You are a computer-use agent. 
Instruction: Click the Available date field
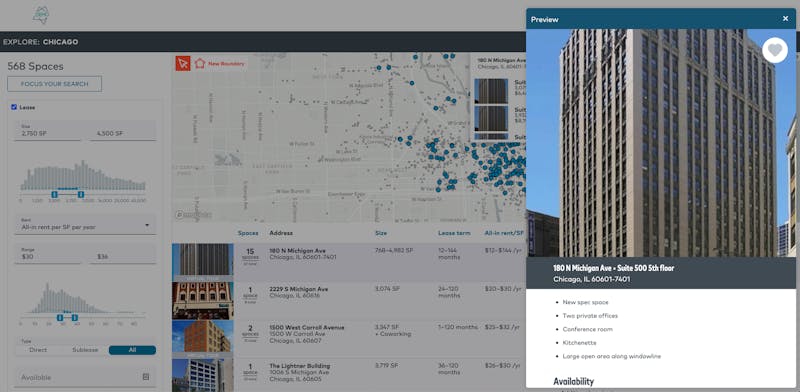85,377
